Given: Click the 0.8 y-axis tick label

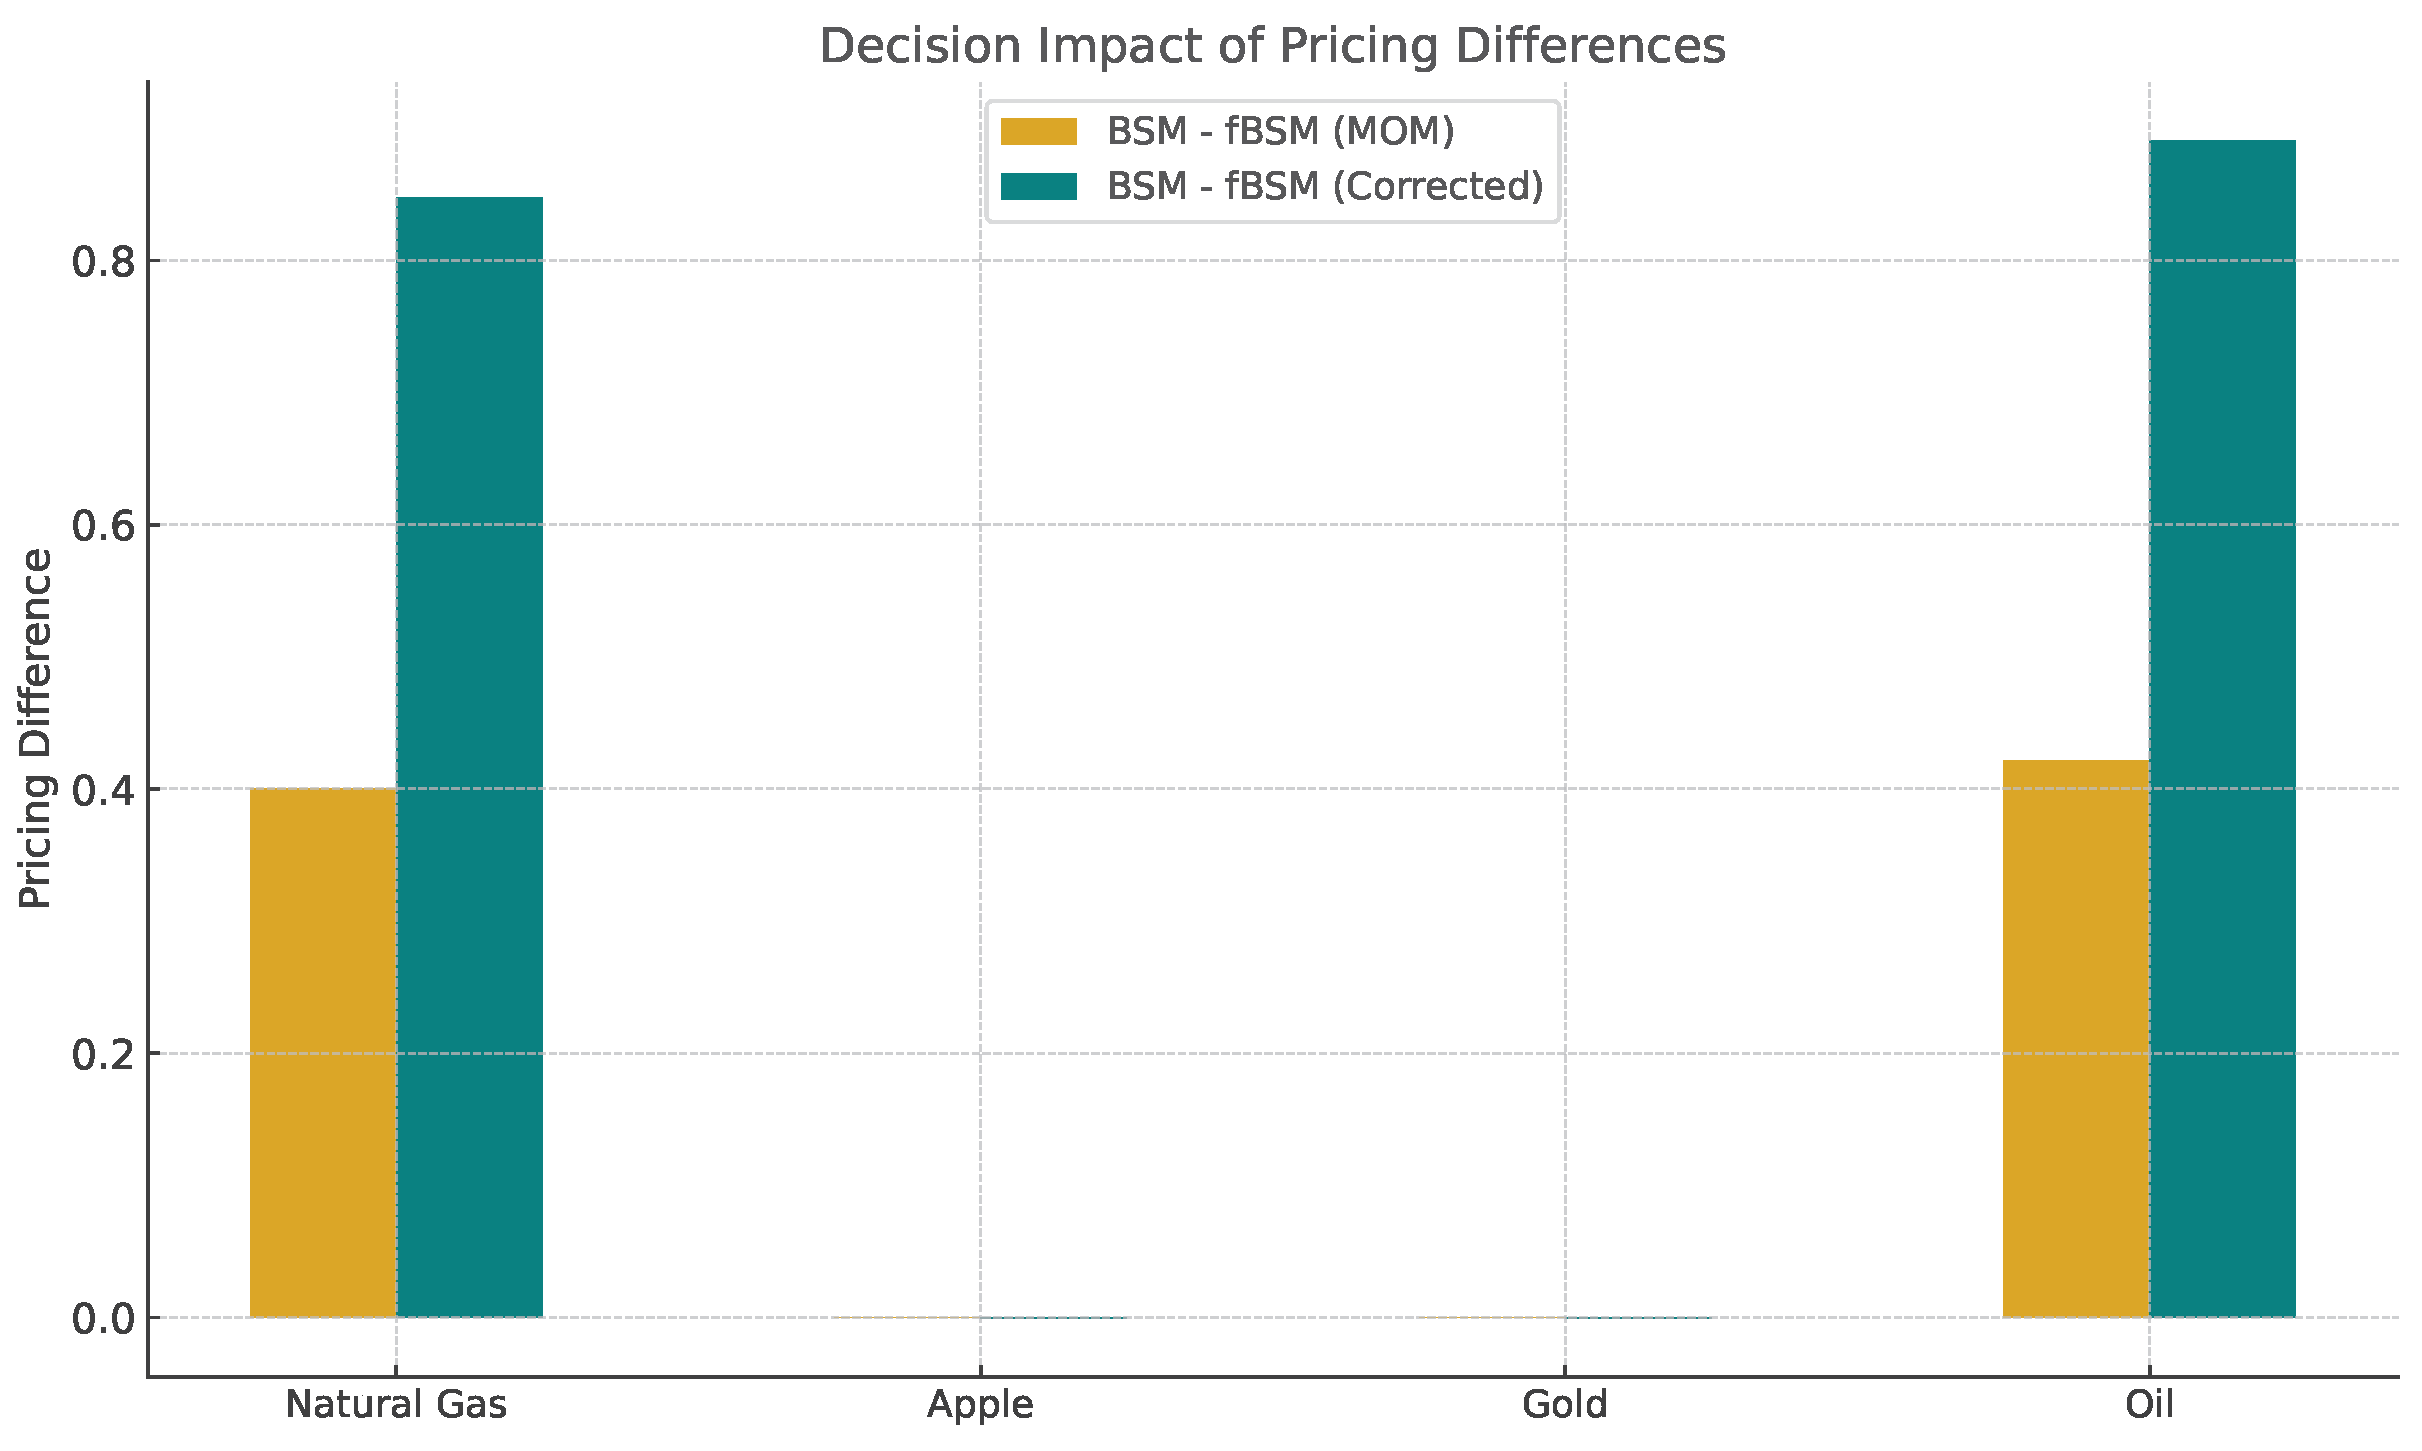Looking at the screenshot, I should pos(103,262).
